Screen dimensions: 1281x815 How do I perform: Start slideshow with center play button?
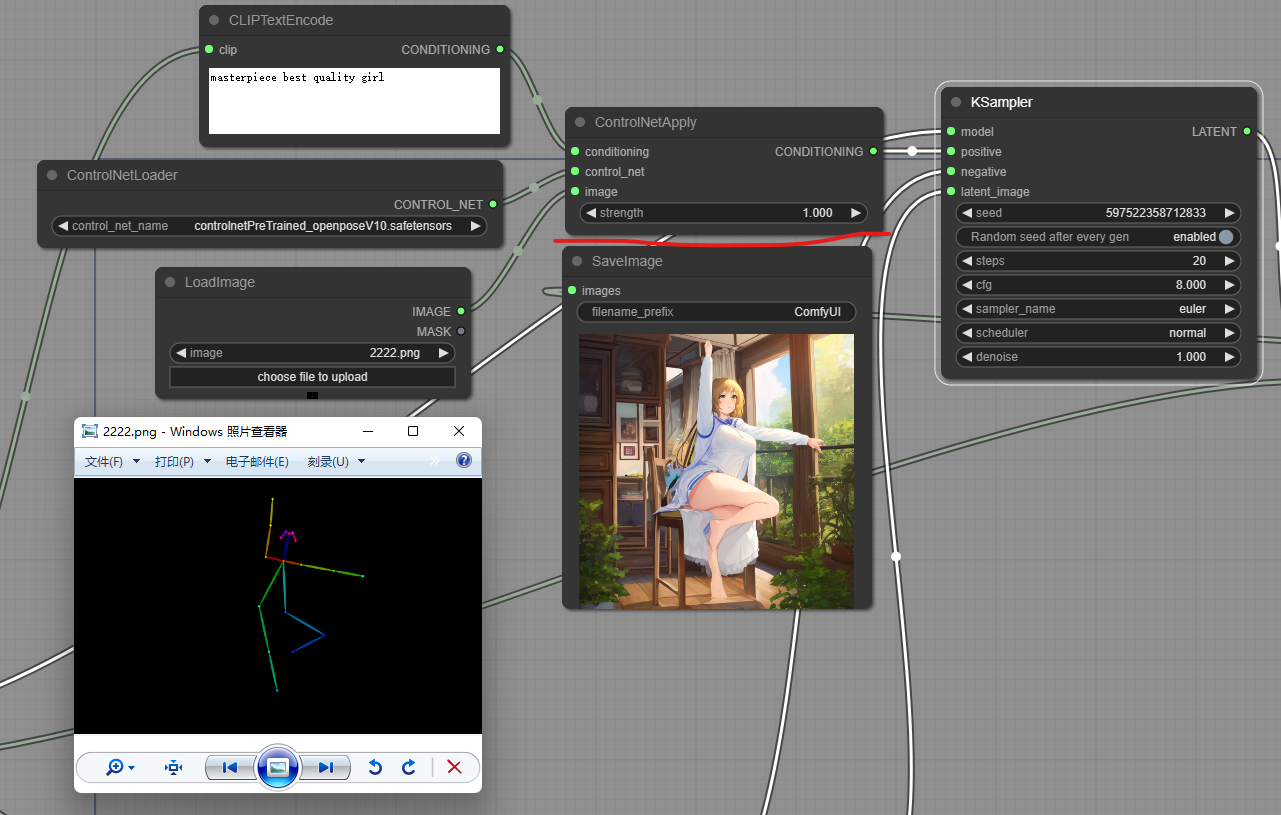(278, 767)
